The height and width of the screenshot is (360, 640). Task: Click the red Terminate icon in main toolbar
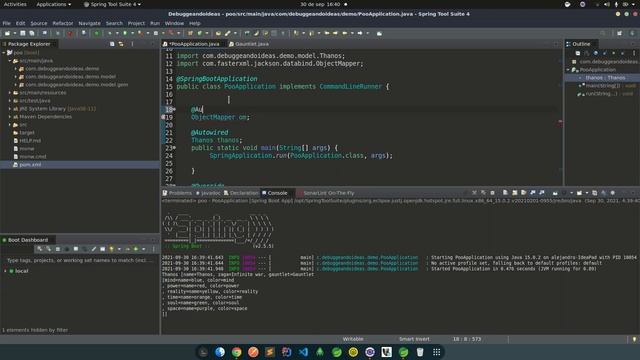pyautogui.click(x=70, y=33)
